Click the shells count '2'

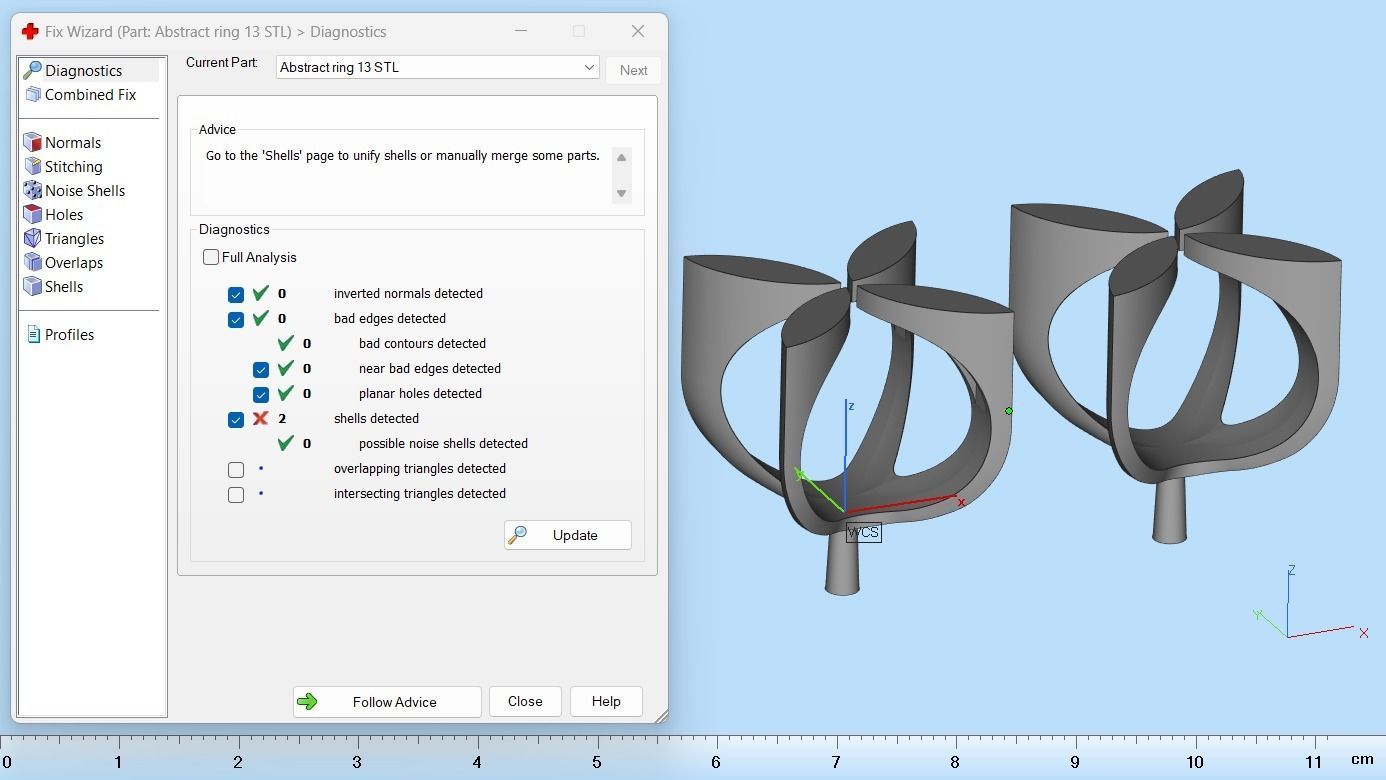(282, 419)
